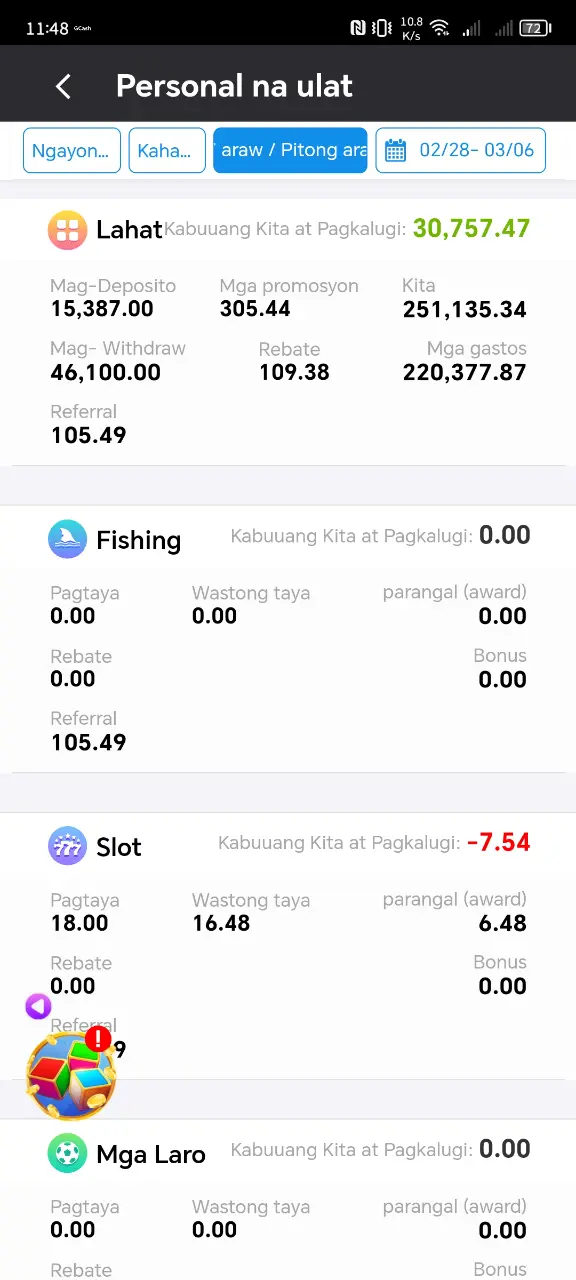This screenshot has height=1280, width=576.
Task: Tap the Fishing section heading
Action: pyautogui.click(x=139, y=541)
